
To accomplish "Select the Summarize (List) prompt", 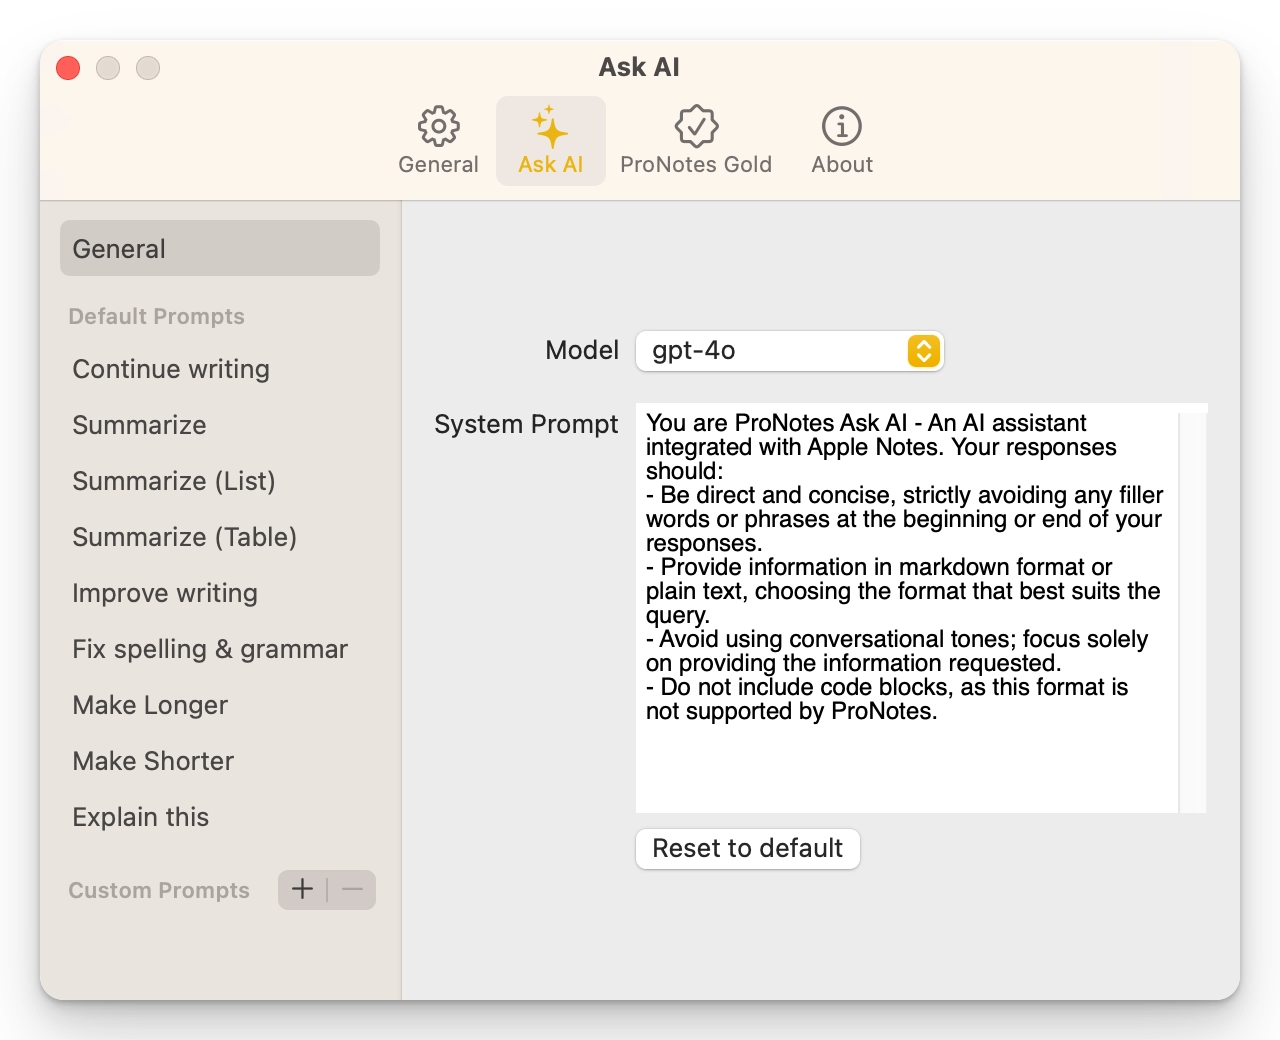I will point(173,481).
